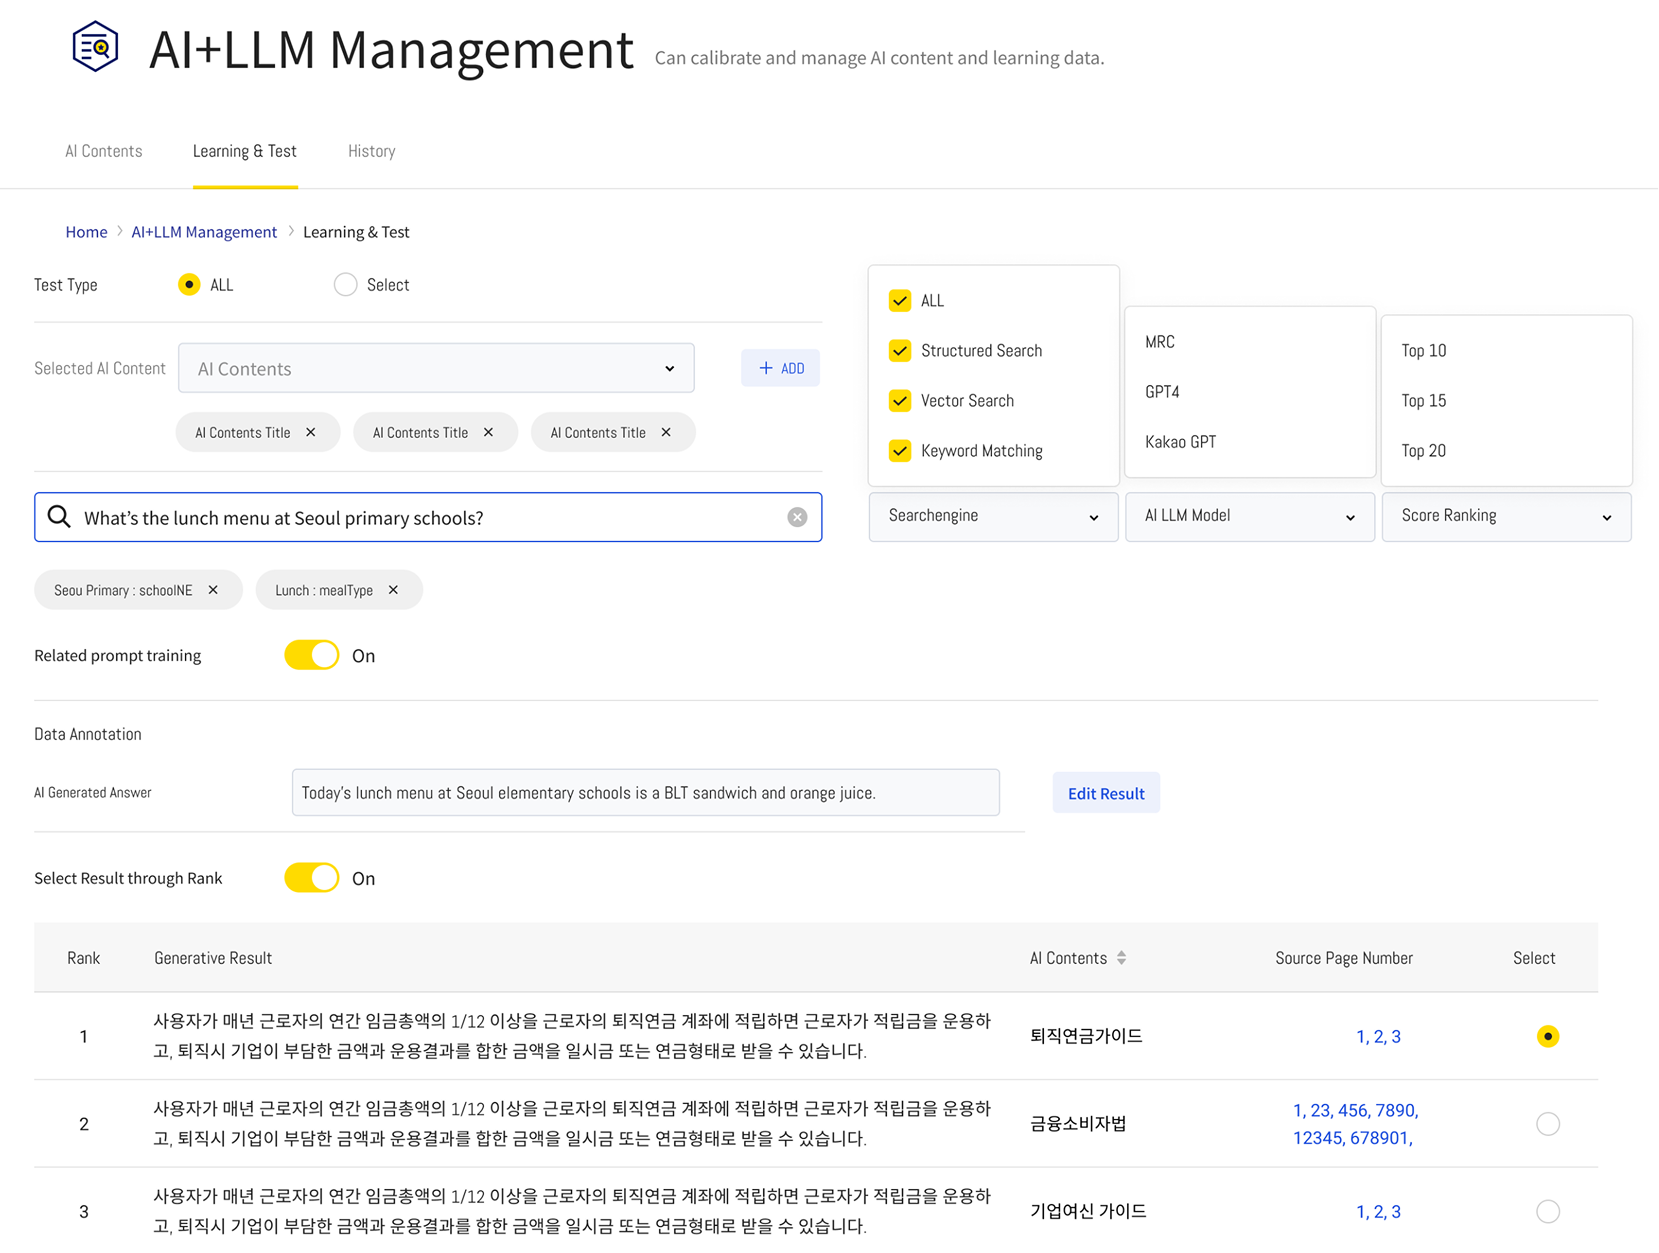Clear the search query with the X icon
This screenshot has height=1253, width=1659.
coord(797,517)
